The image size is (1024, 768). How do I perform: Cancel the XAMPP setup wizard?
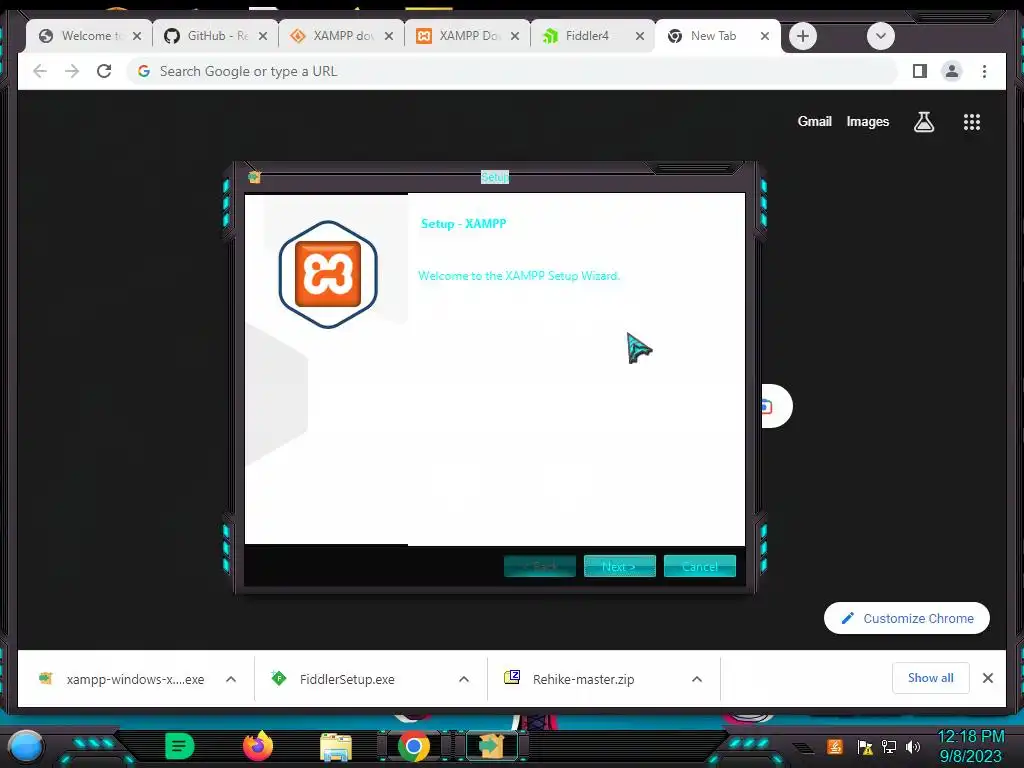699,566
